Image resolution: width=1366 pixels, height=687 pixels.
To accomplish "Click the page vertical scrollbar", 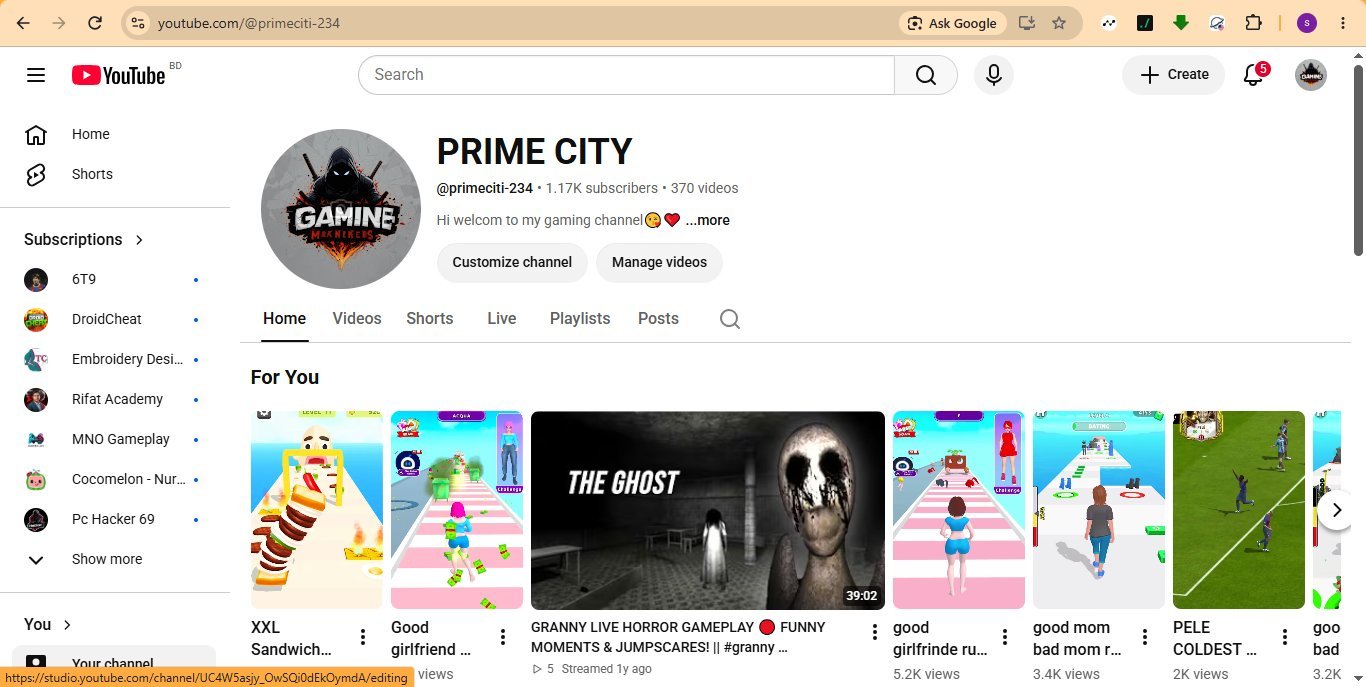I will tap(1358, 160).
